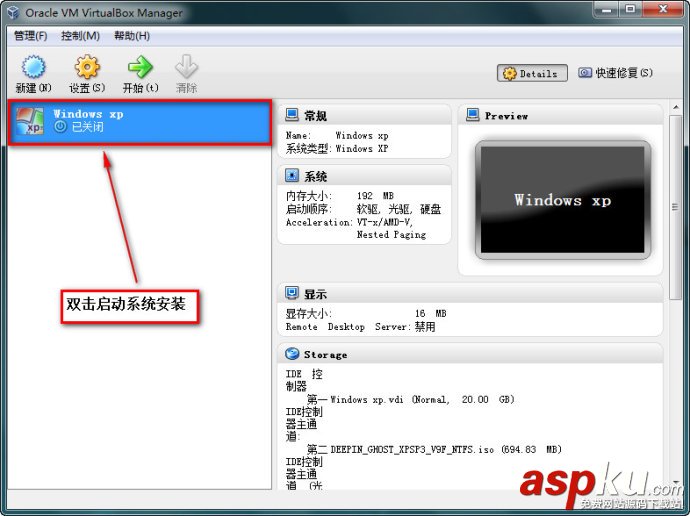Open the 帮助(H) menu
Screen dimensions: 690x516
coord(132,36)
